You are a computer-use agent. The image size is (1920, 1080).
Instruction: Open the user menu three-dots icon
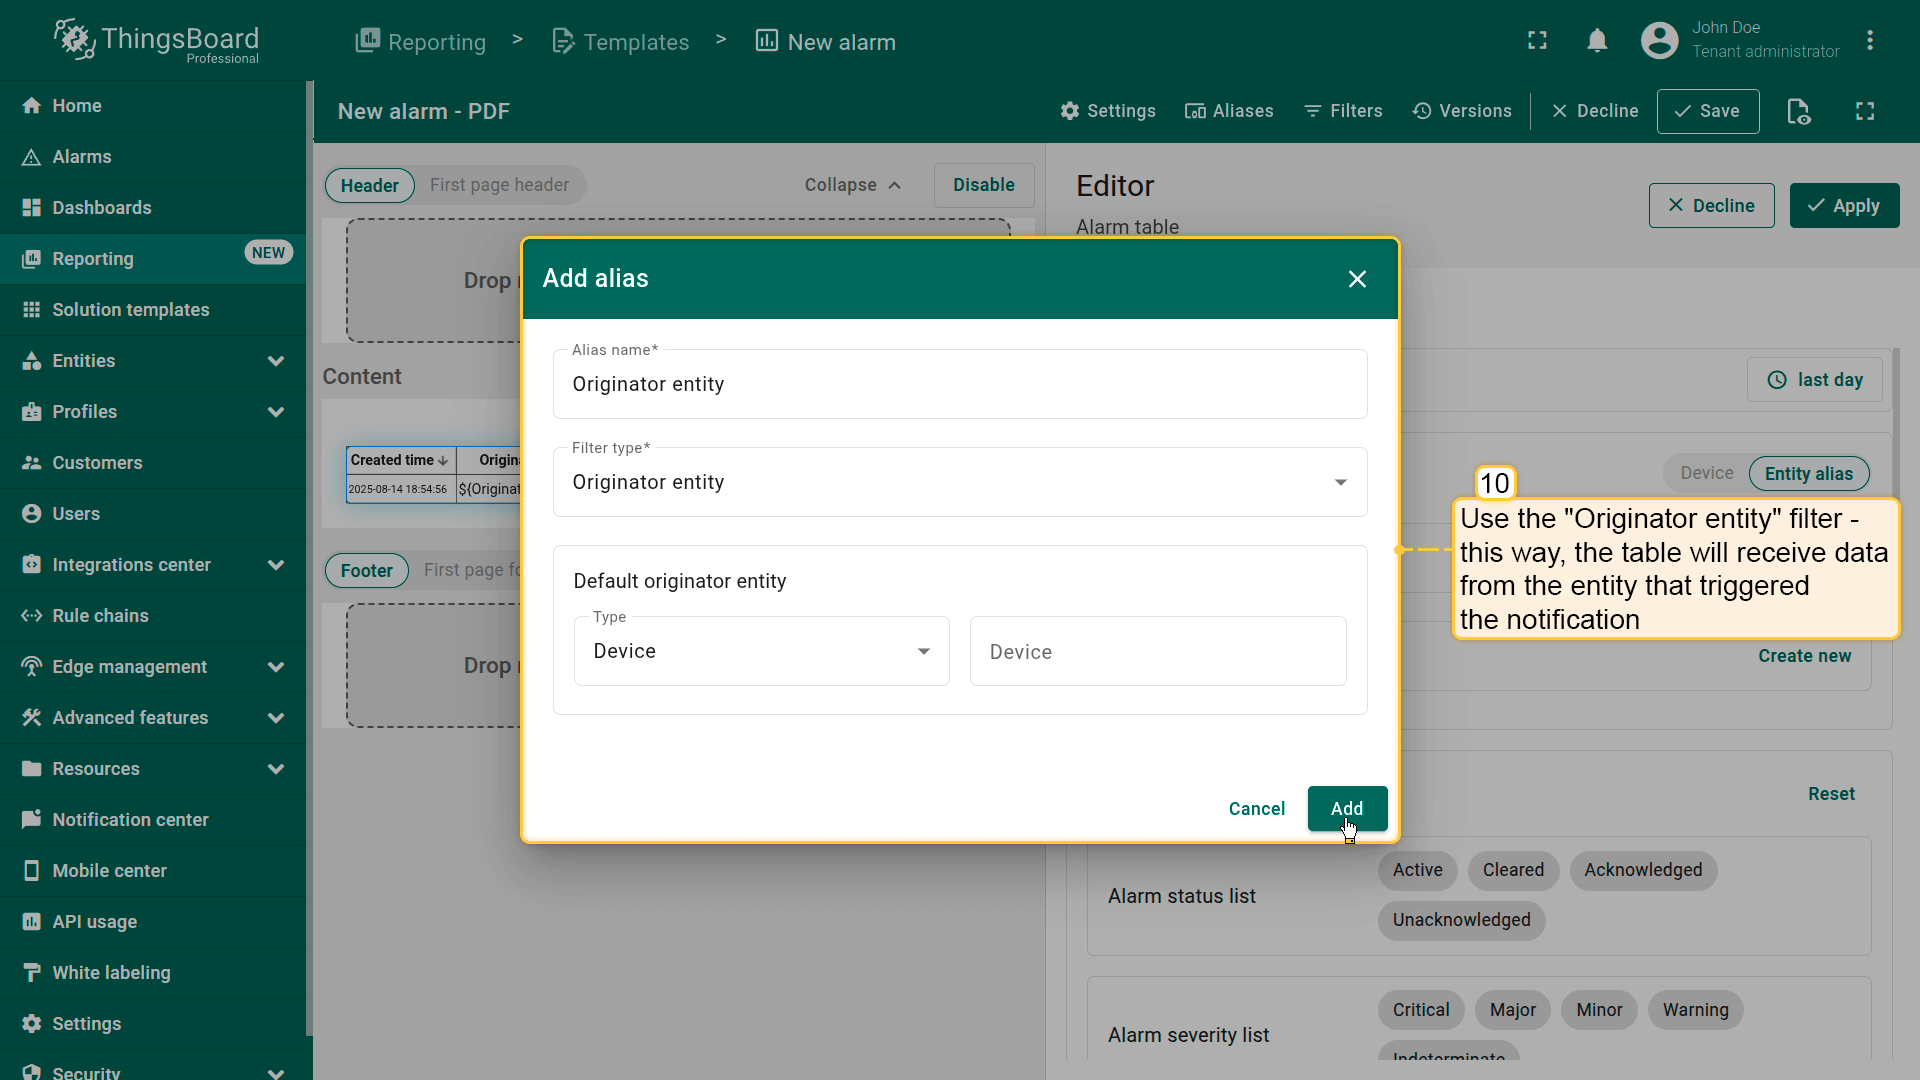1869,41
